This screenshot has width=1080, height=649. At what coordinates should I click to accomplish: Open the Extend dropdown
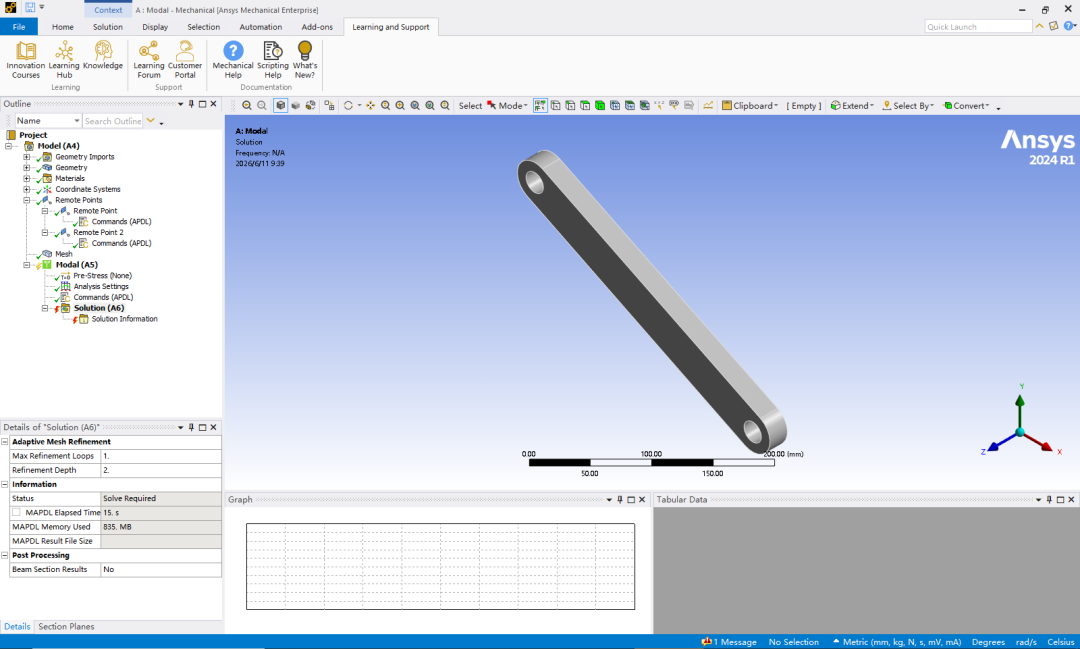point(852,105)
